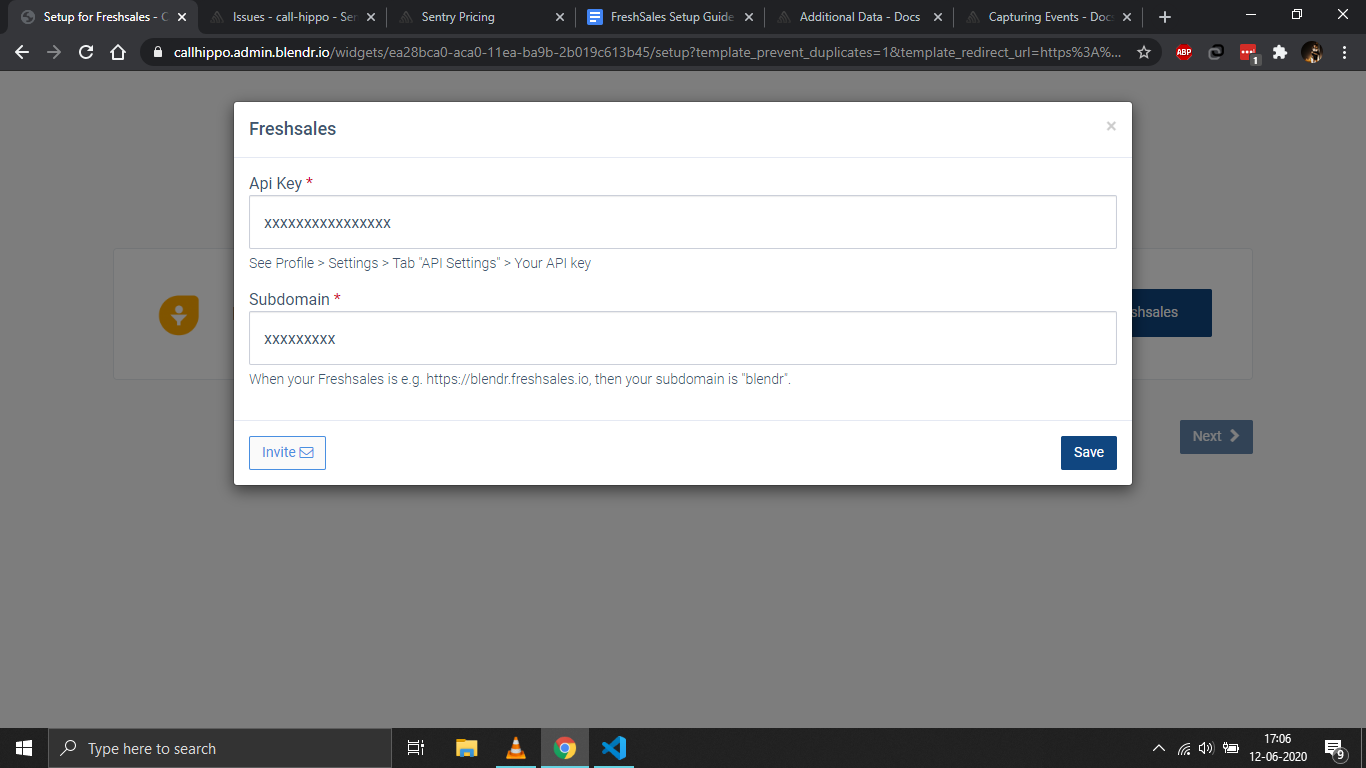
Task: Close the Sentry Pricing tab
Action: 560,17
